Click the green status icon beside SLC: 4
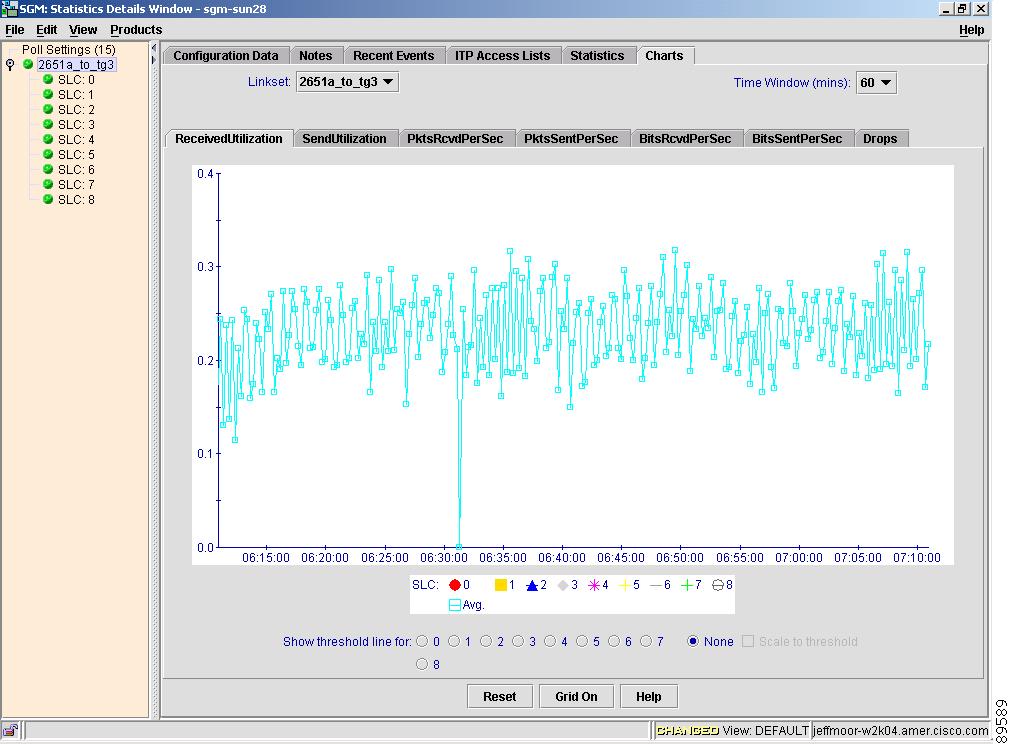 click(48, 140)
